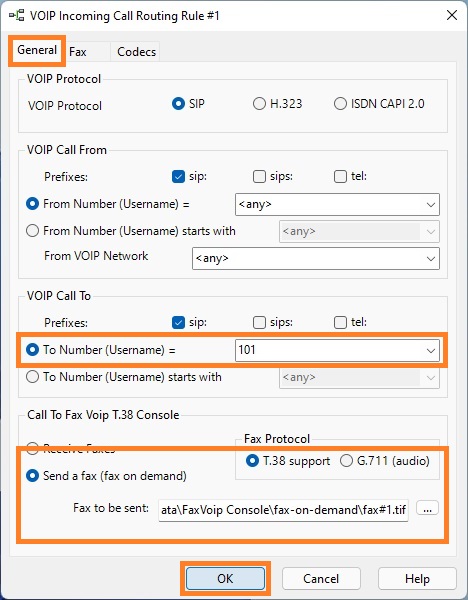Open the Codecs tab

click(136, 52)
